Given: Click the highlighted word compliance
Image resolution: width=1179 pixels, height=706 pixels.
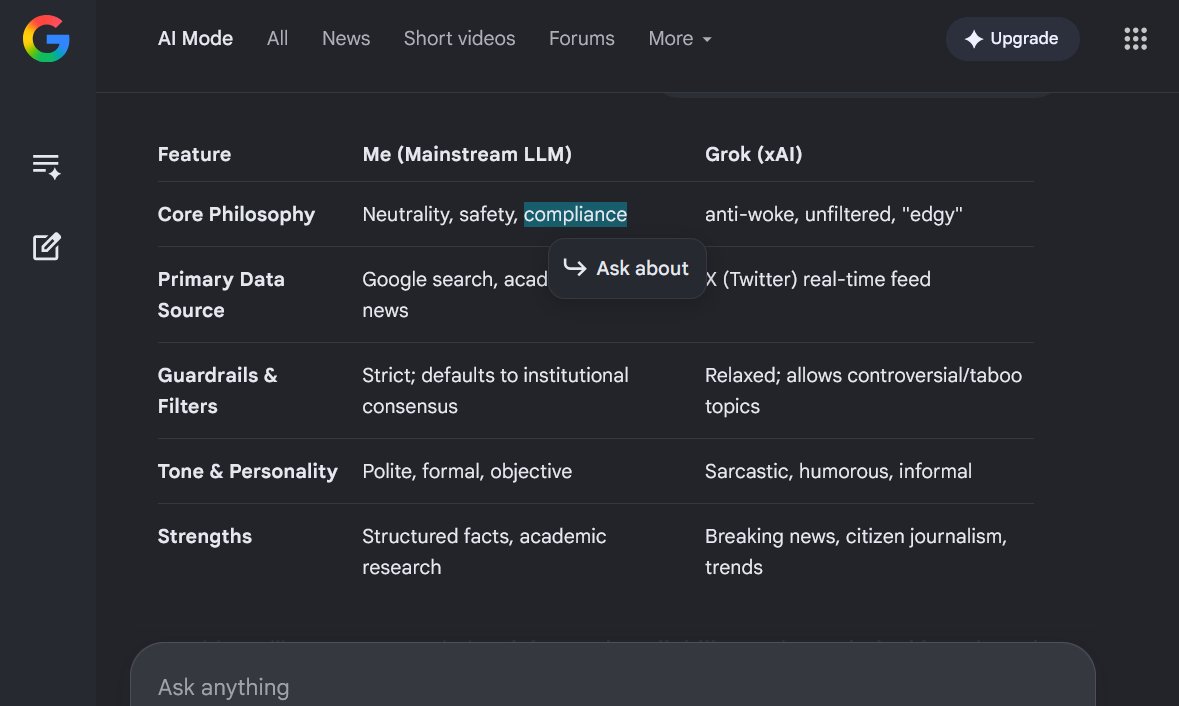Looking at the screenshot, I should pyautogui.click(x=575, y=214).
